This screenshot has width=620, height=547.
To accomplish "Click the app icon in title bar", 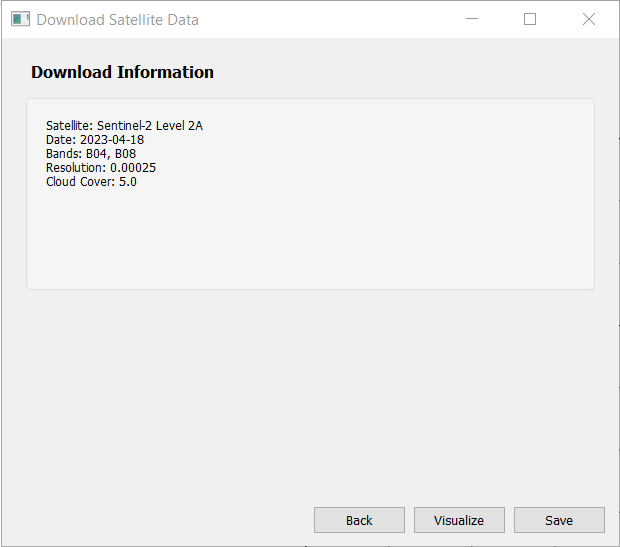I will coord(20,19).
